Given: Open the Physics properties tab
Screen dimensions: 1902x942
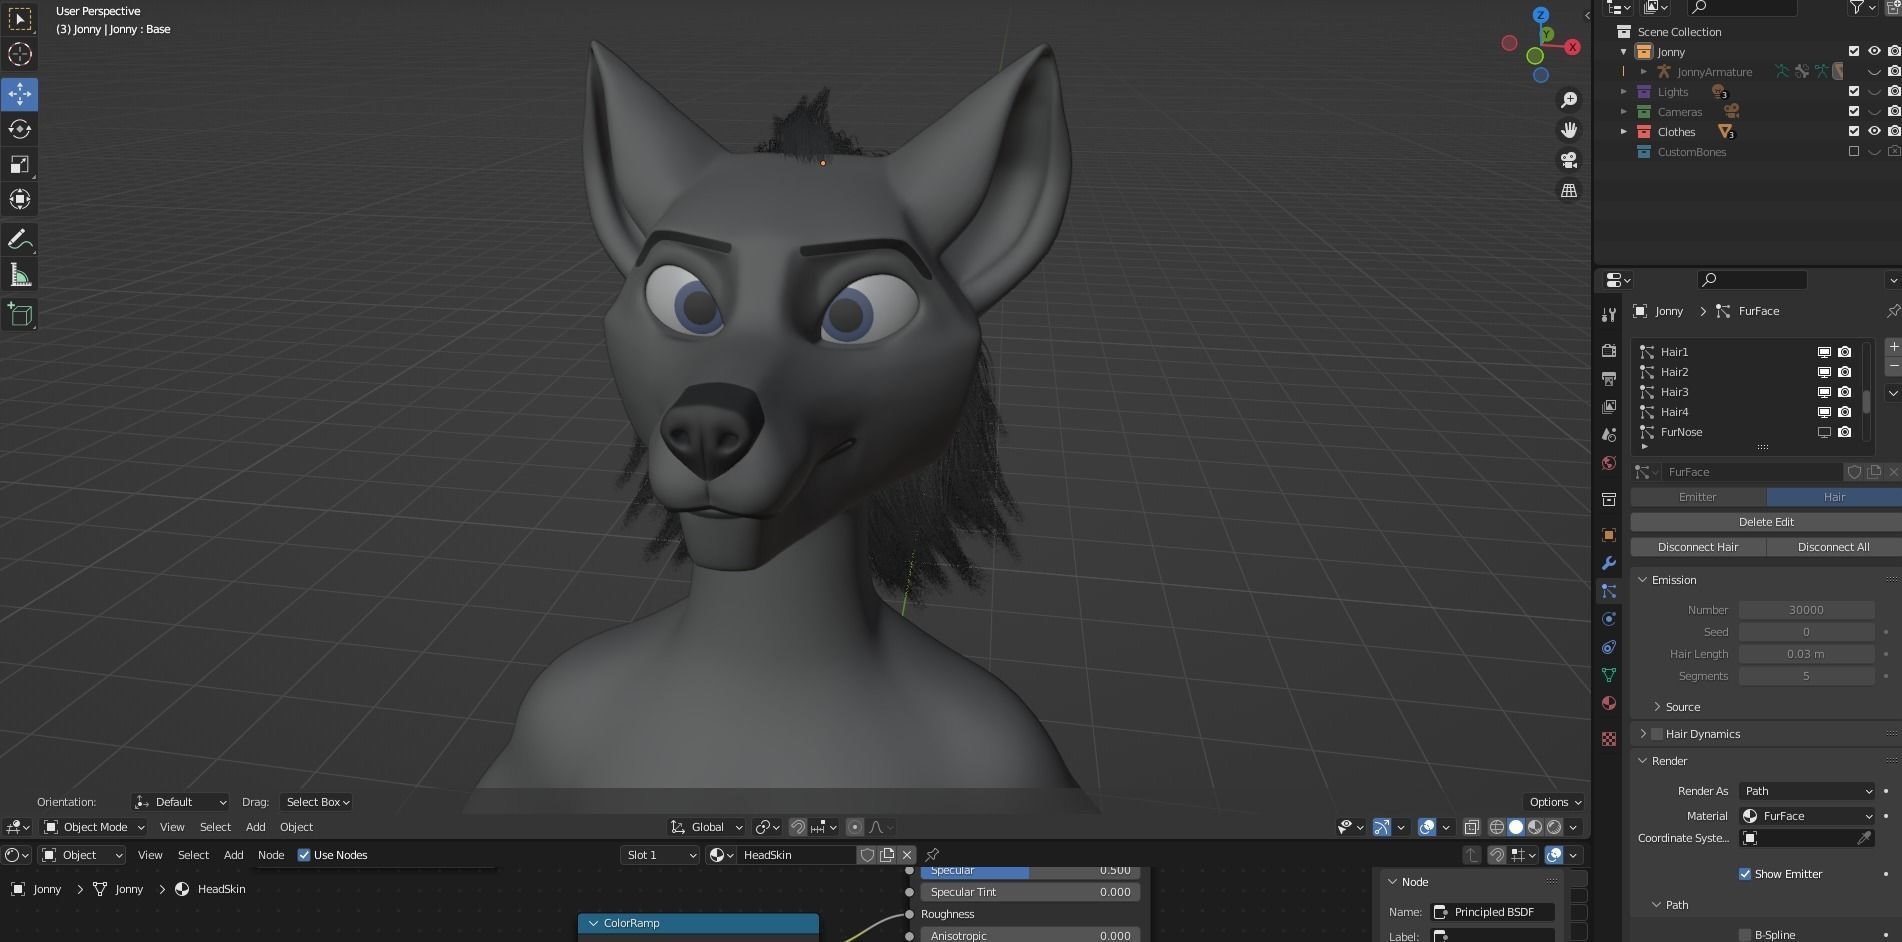Looking at the screenshot, I should coord(1609,619).
